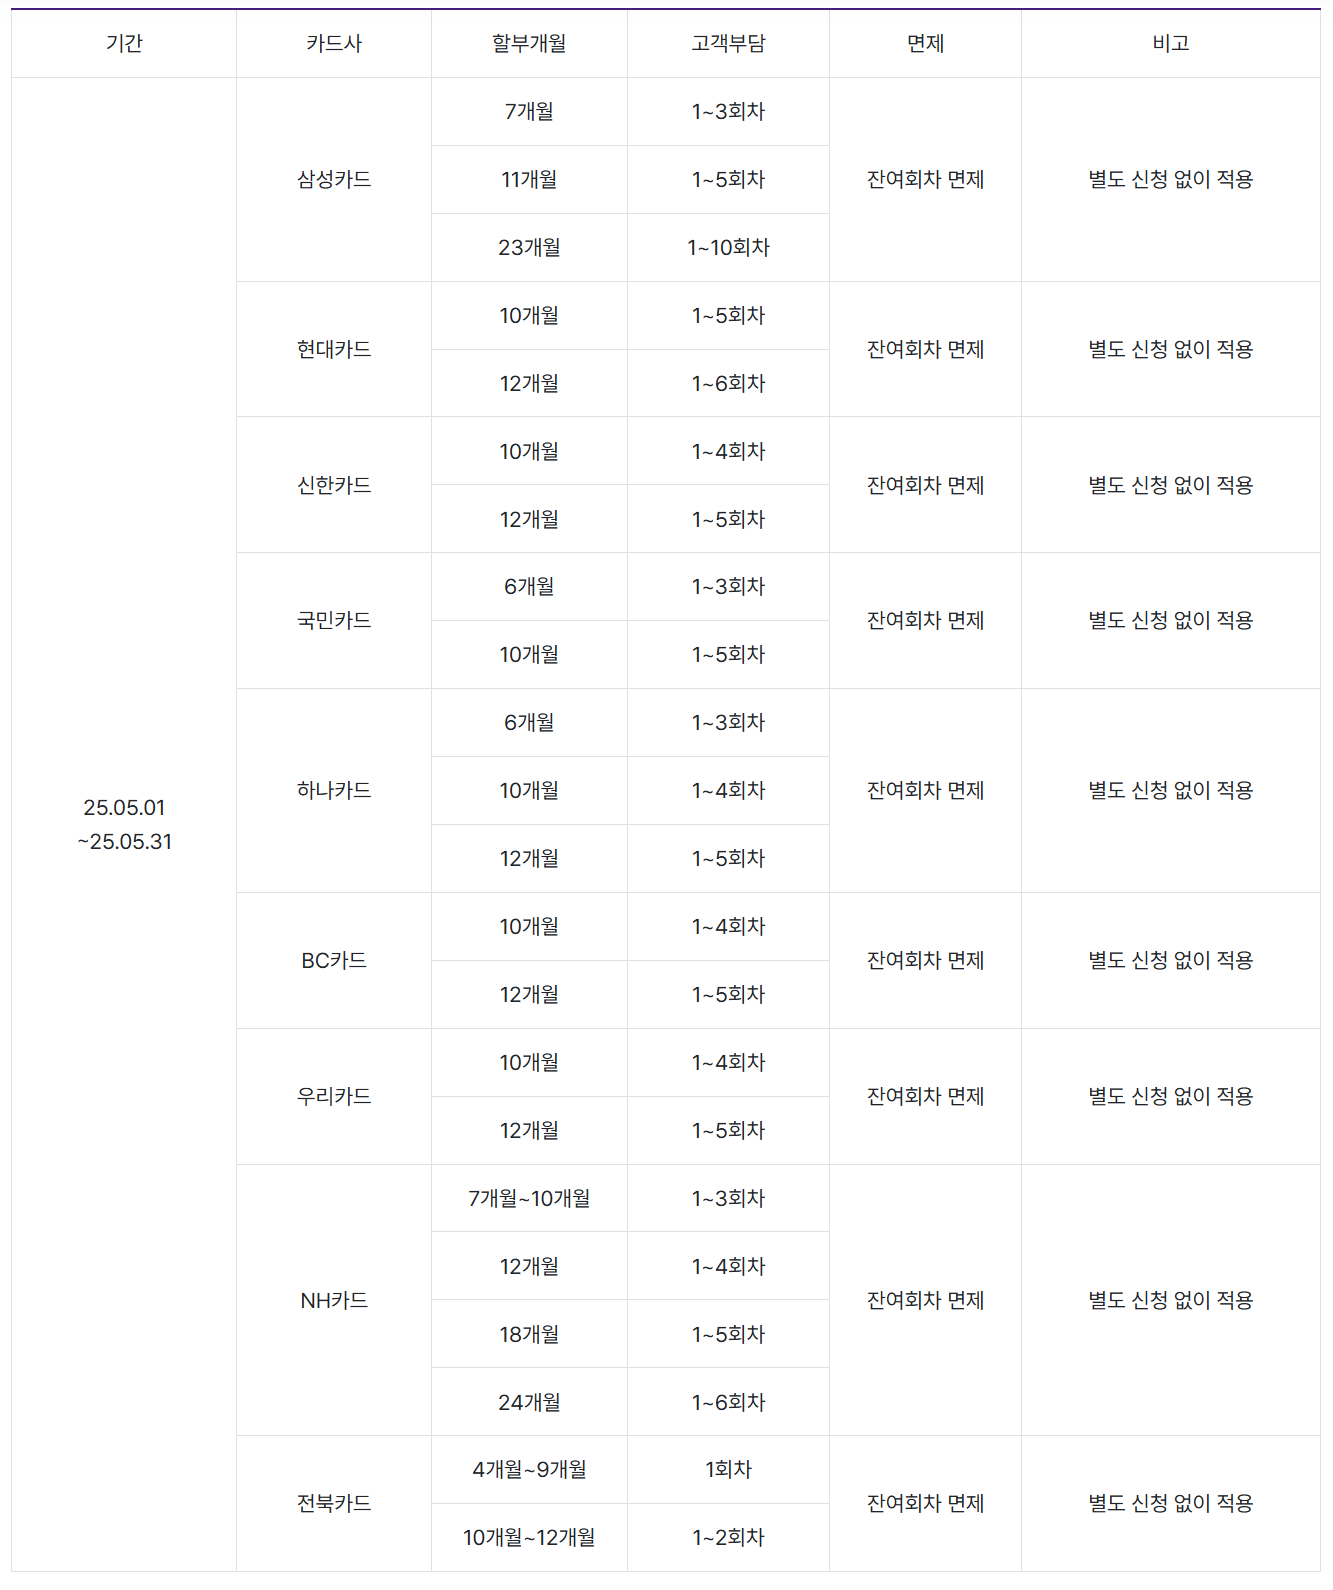This screenshot has height=1590, width=1333.
Task: Select the 우리카드 cell
Action: click(334, 1096)
